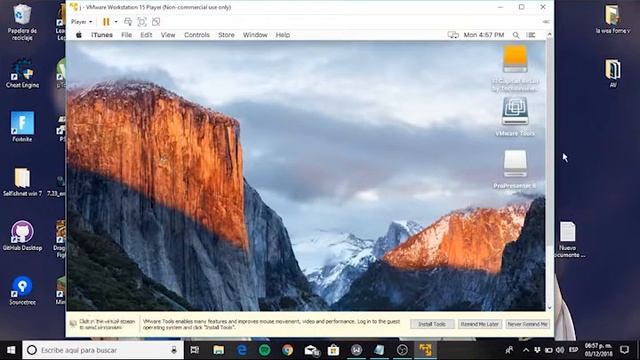The width and height of the screenshot is (640, 360).
Task: Open OBS Studio from the taskbar
Action: (402, 350)
